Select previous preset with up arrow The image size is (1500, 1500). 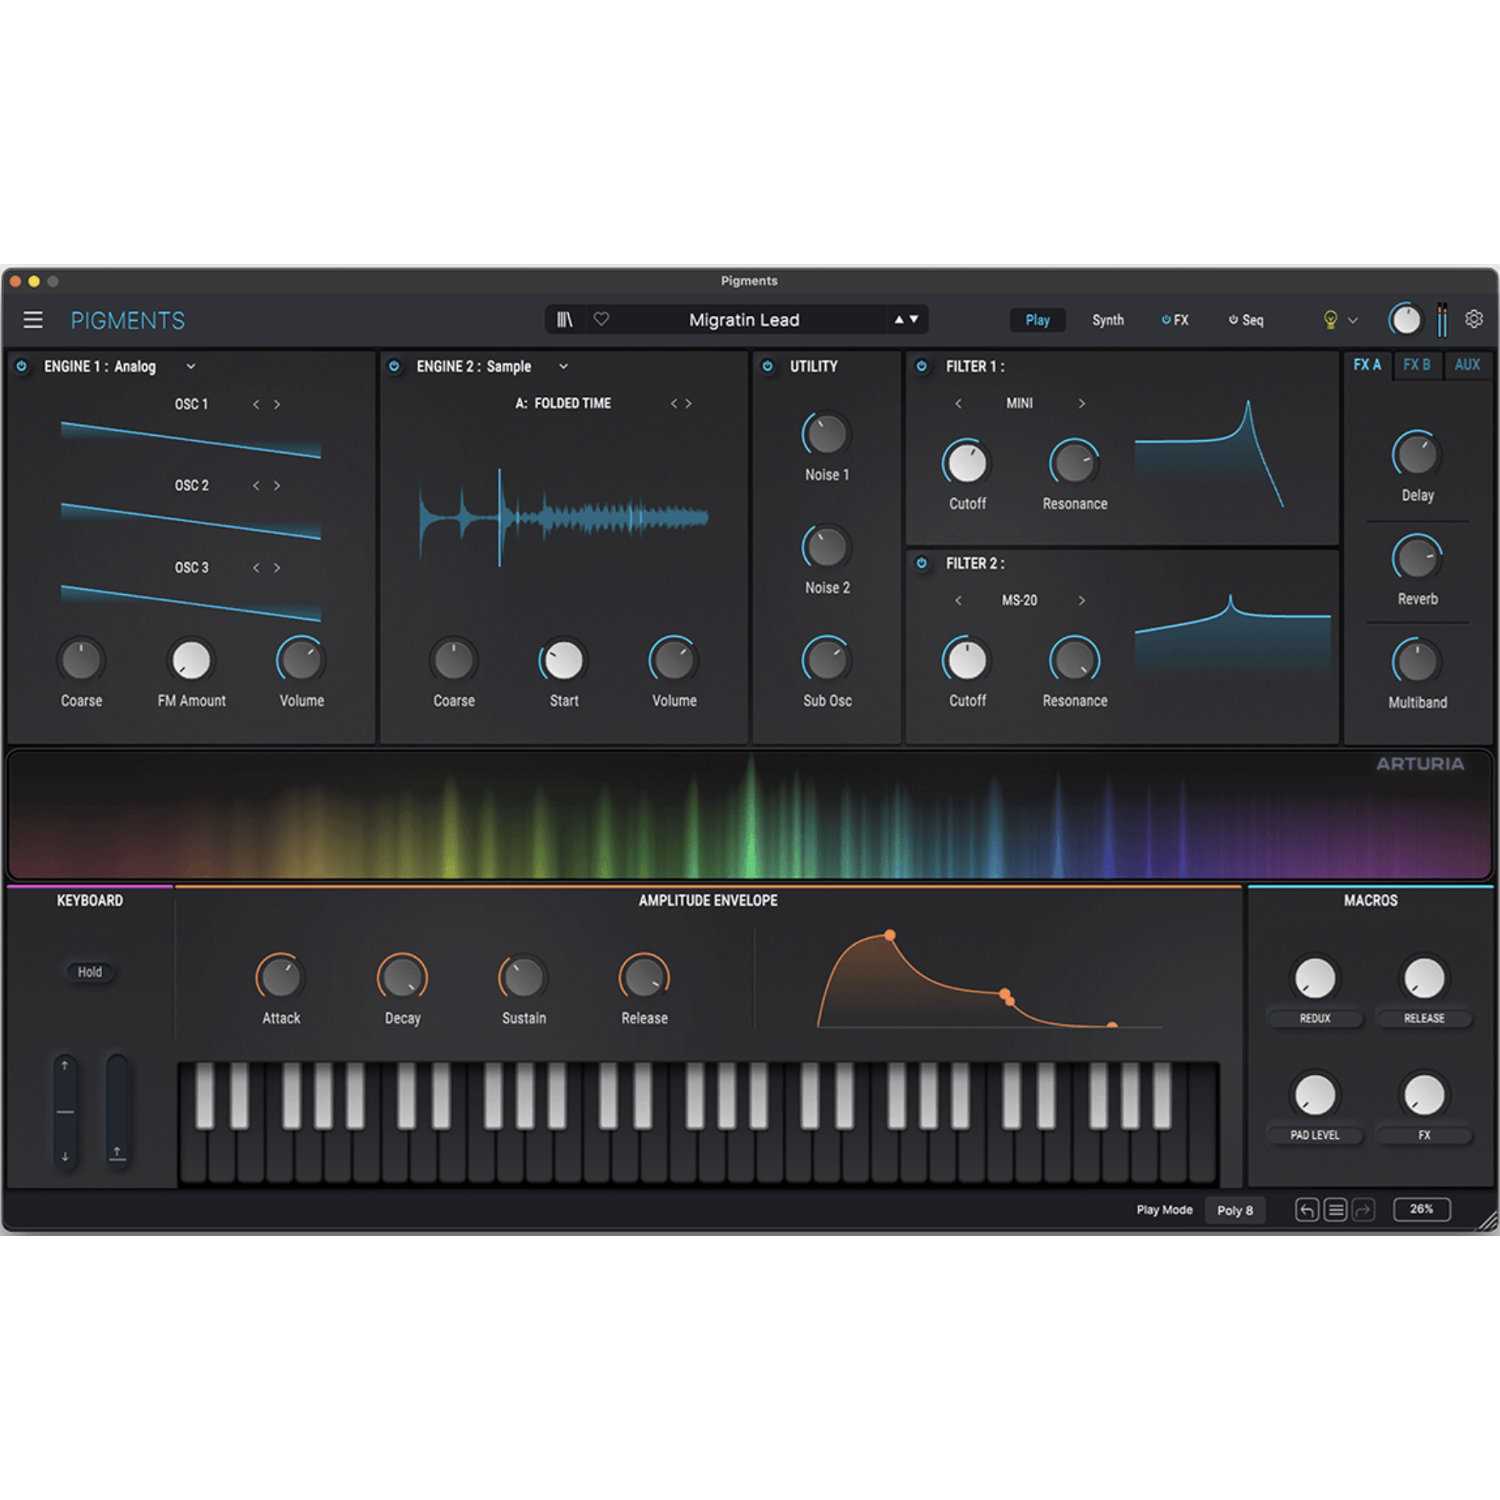[899, 320]
